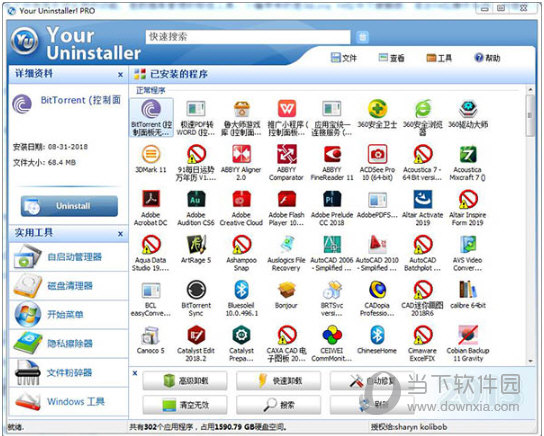Open 开始菜单 tool
Screen dimensions: 544x436
[68, 315]
